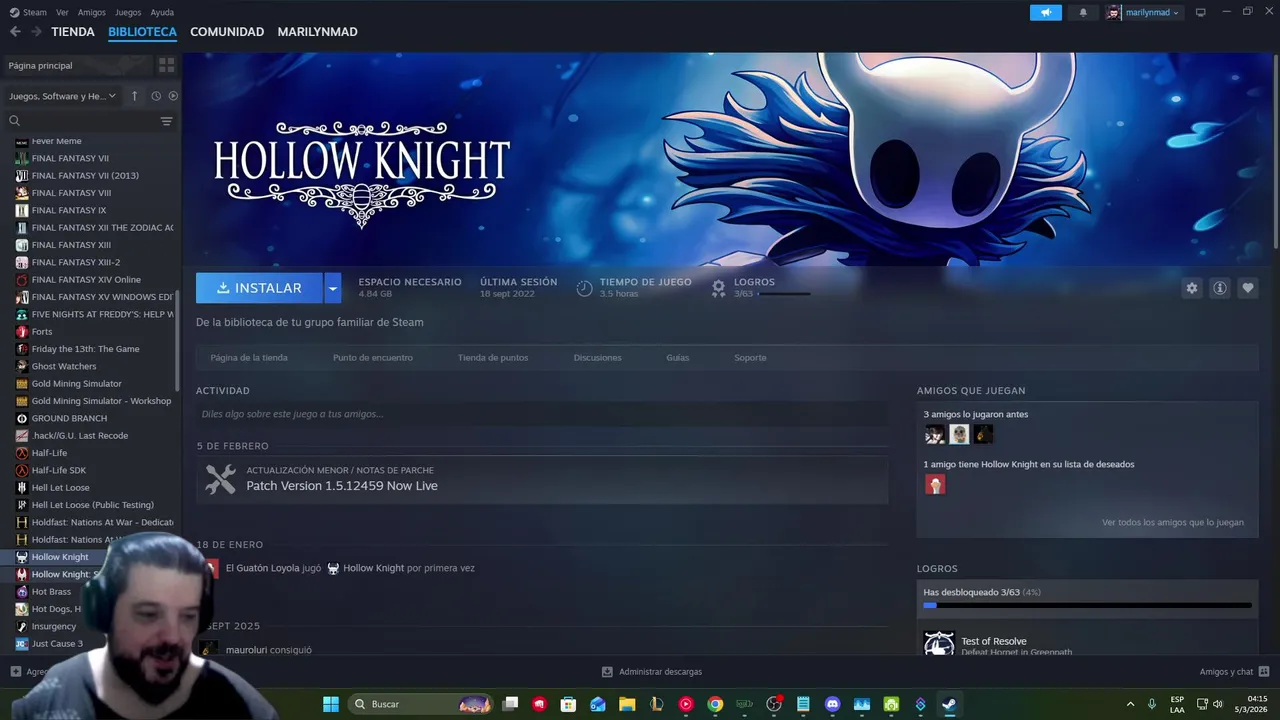1280x720 pixels.
Task: Open Amigos y chat panel
Action: coord(1234,672)
